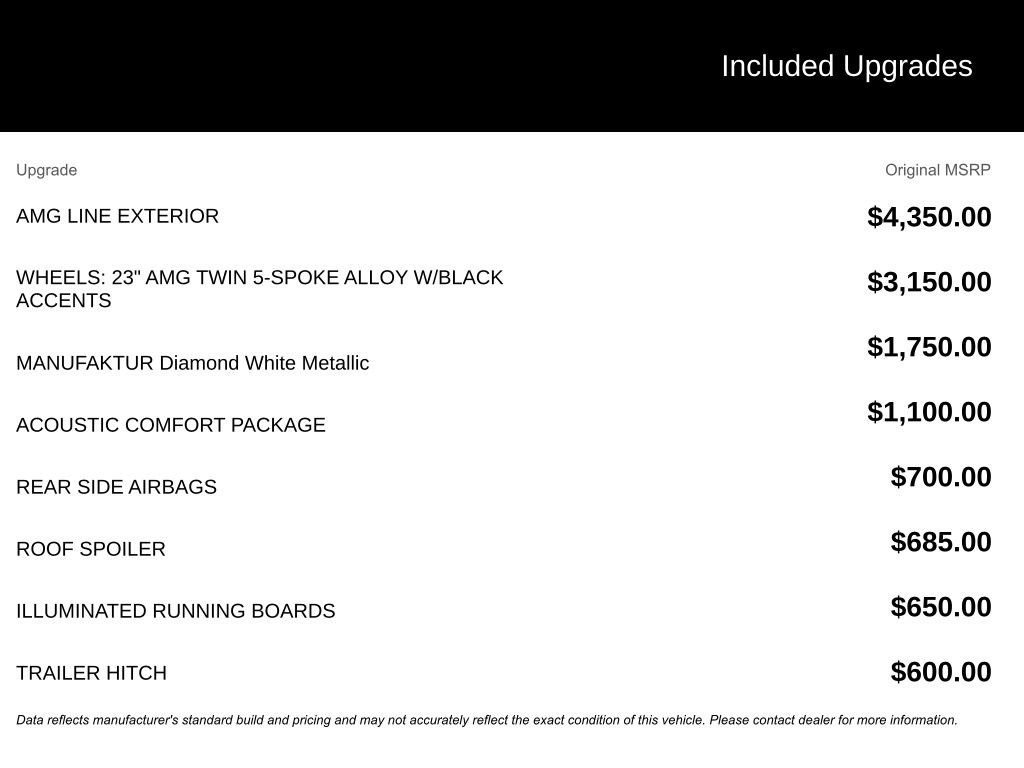Viewport: 1024px width, 768px height.
Task: Select the AMG LINE EXTERIOR upgrade
Action: (117, 216)
